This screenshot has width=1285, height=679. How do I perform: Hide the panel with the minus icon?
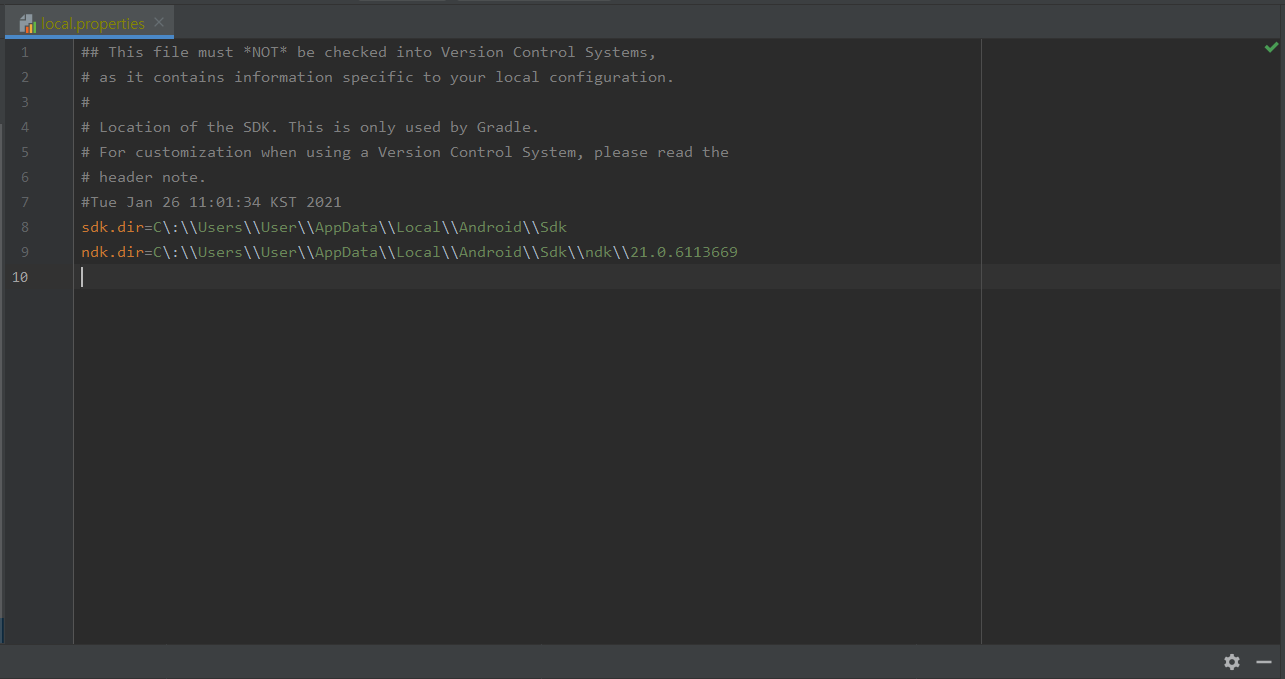click(1264, 662)
